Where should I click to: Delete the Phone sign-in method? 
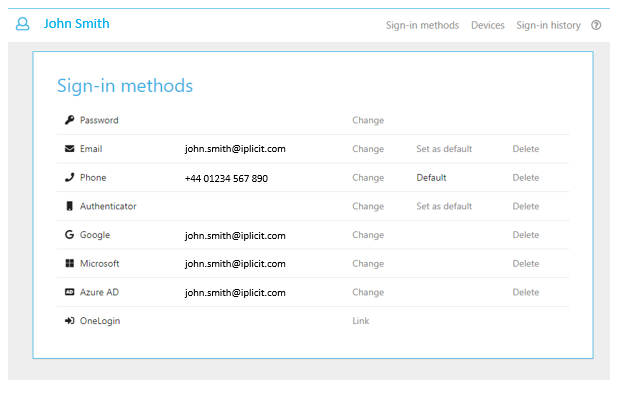click(x=526, y=177)
